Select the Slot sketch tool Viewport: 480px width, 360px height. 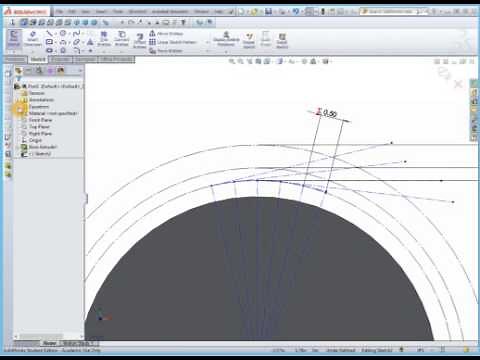click(x=49, y=50)
